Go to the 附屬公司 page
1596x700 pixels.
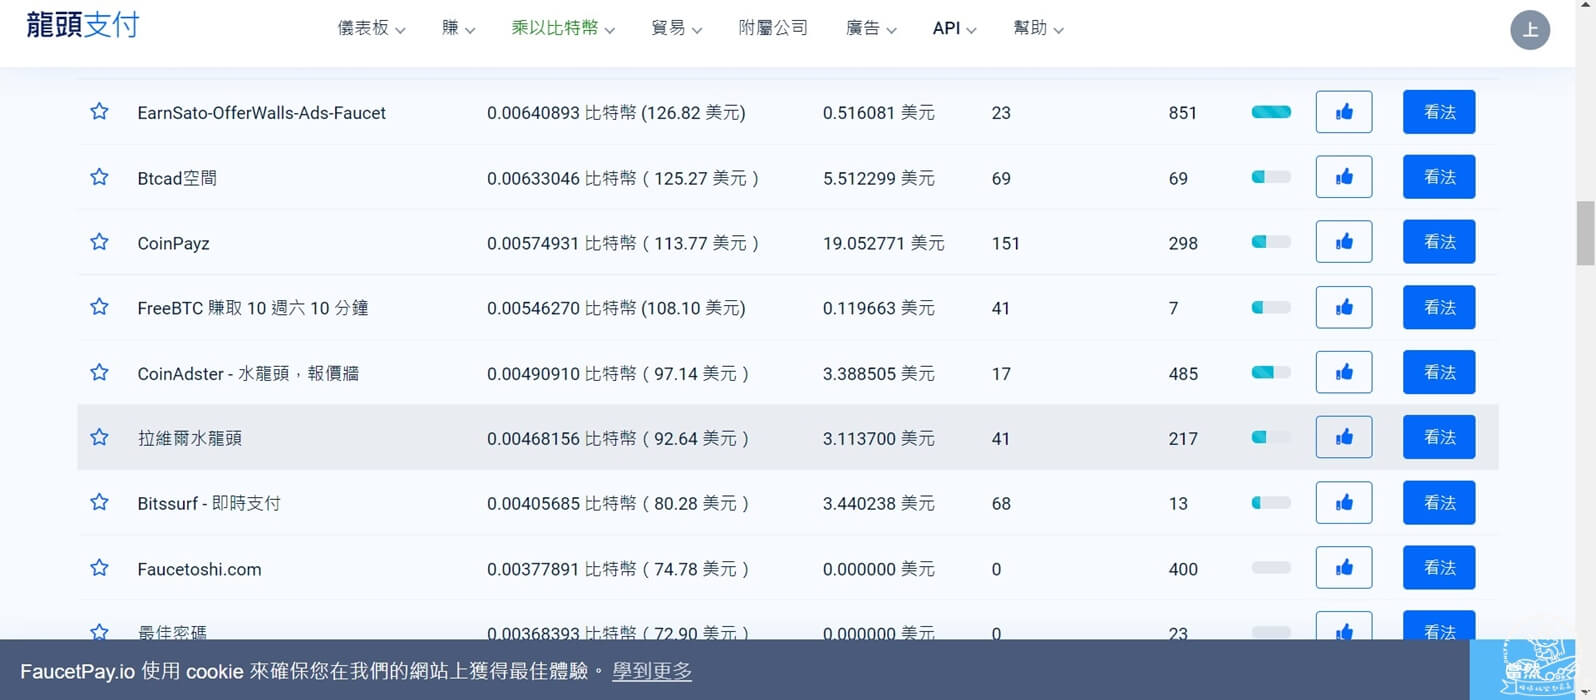(773, 28)
